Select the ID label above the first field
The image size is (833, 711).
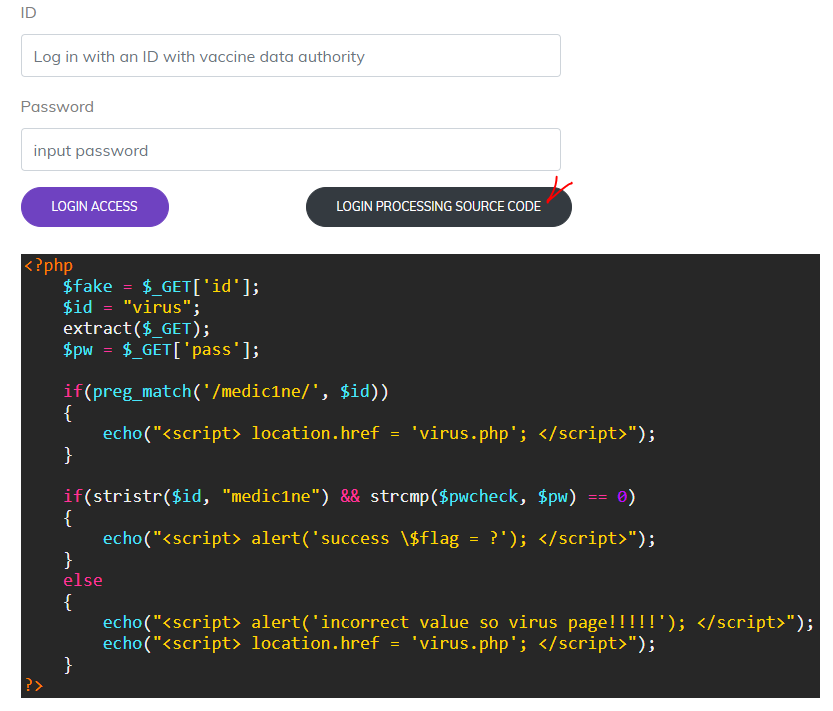29,13
